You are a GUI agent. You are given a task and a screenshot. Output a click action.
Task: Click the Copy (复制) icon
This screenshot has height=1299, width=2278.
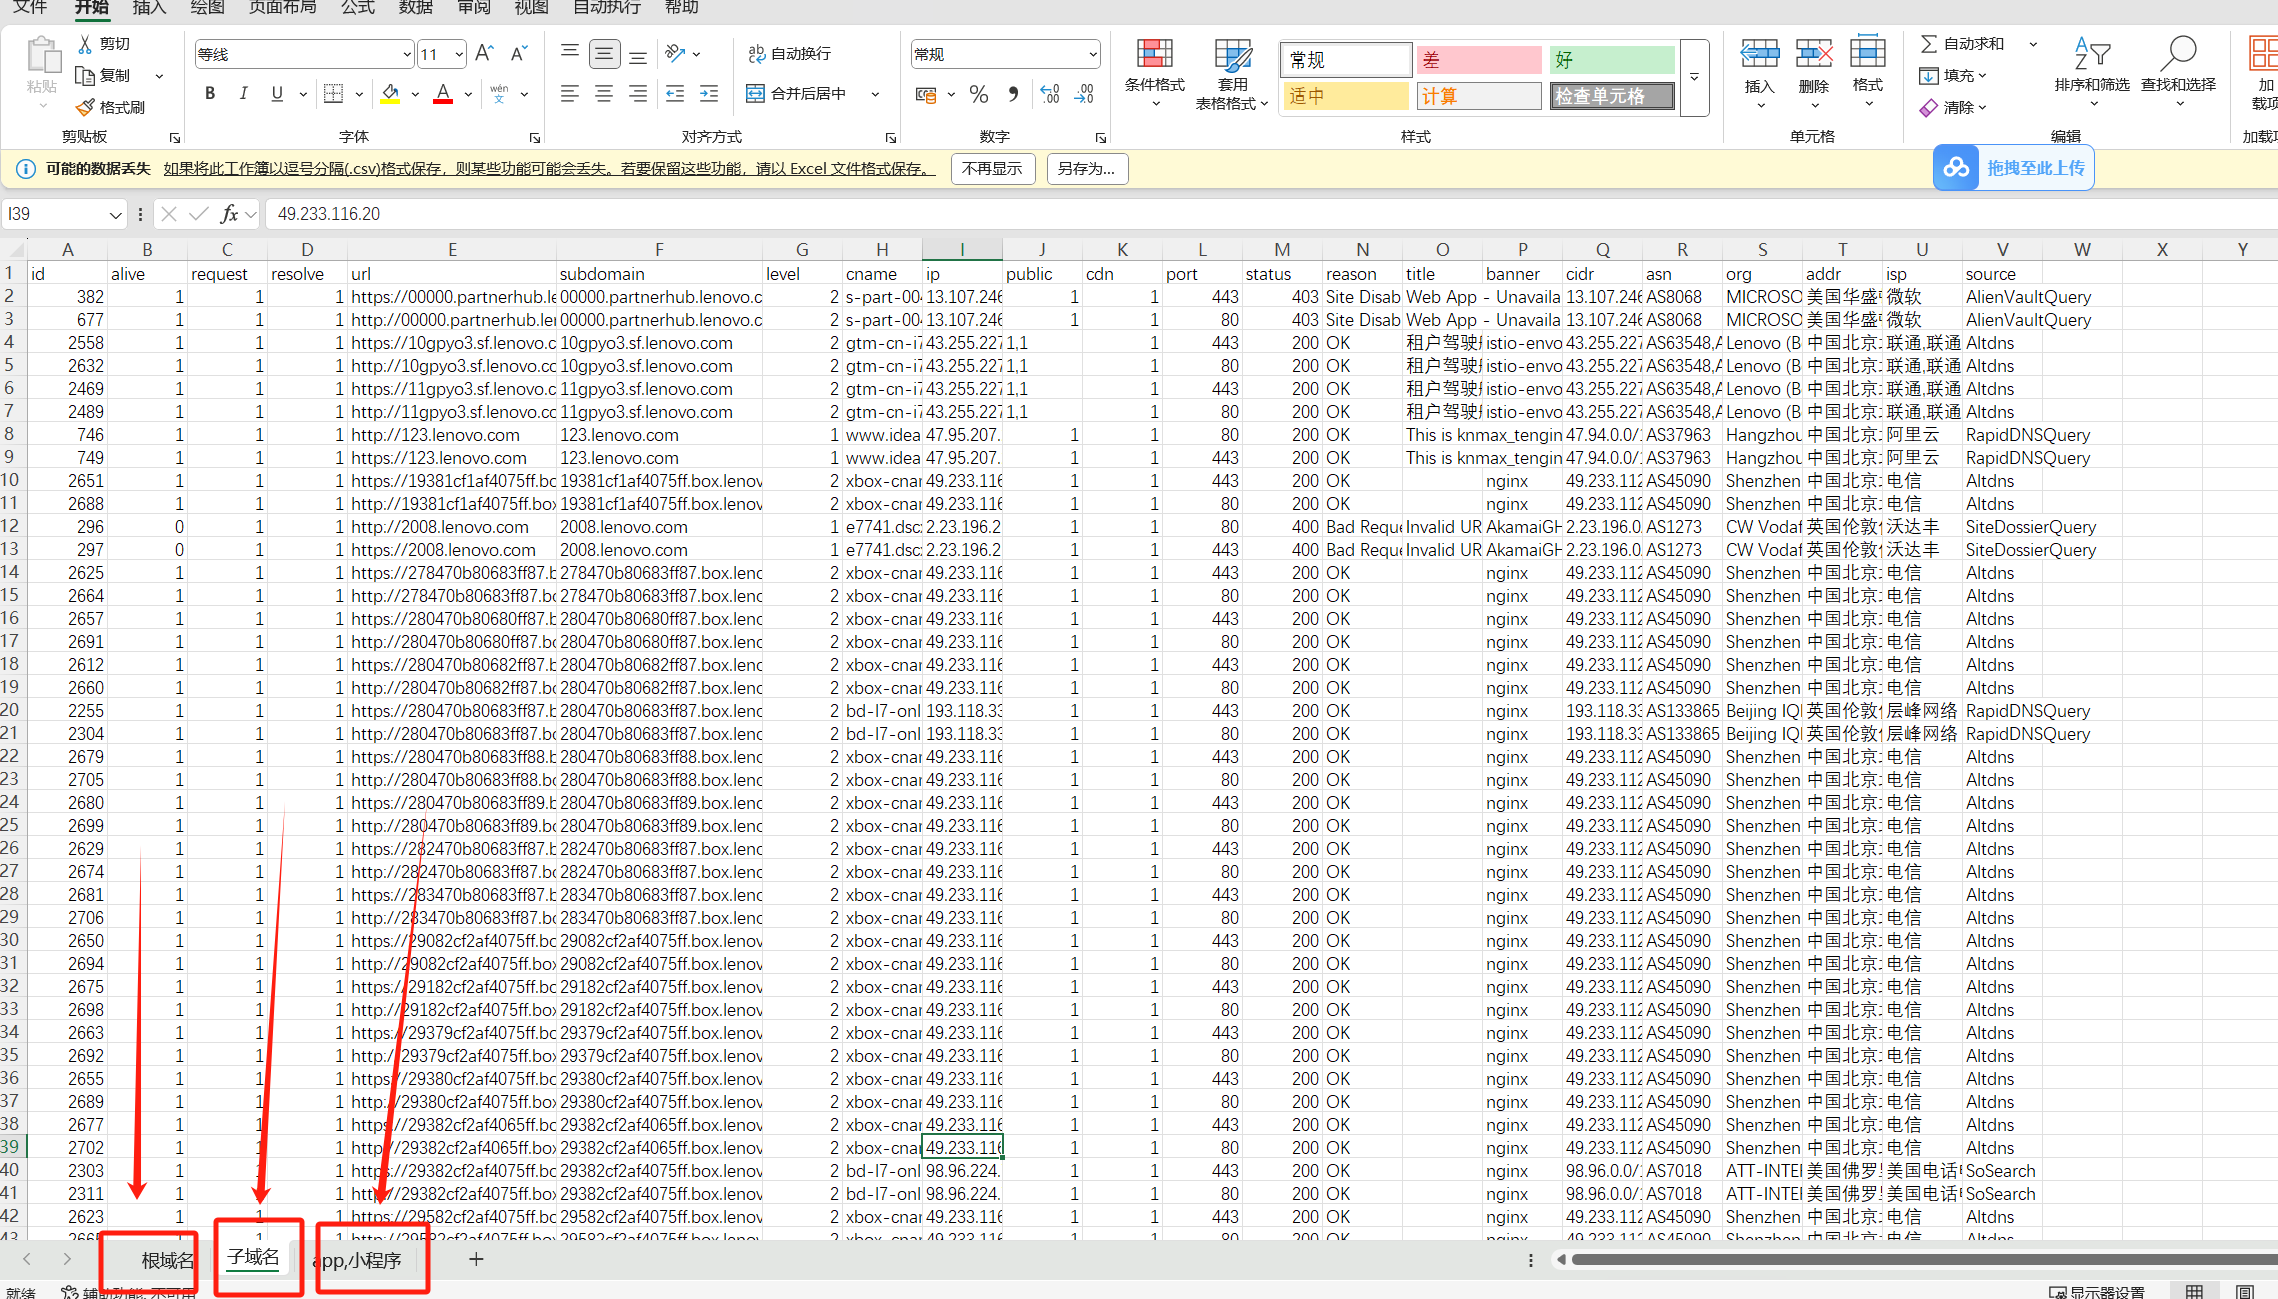[85, 75]
